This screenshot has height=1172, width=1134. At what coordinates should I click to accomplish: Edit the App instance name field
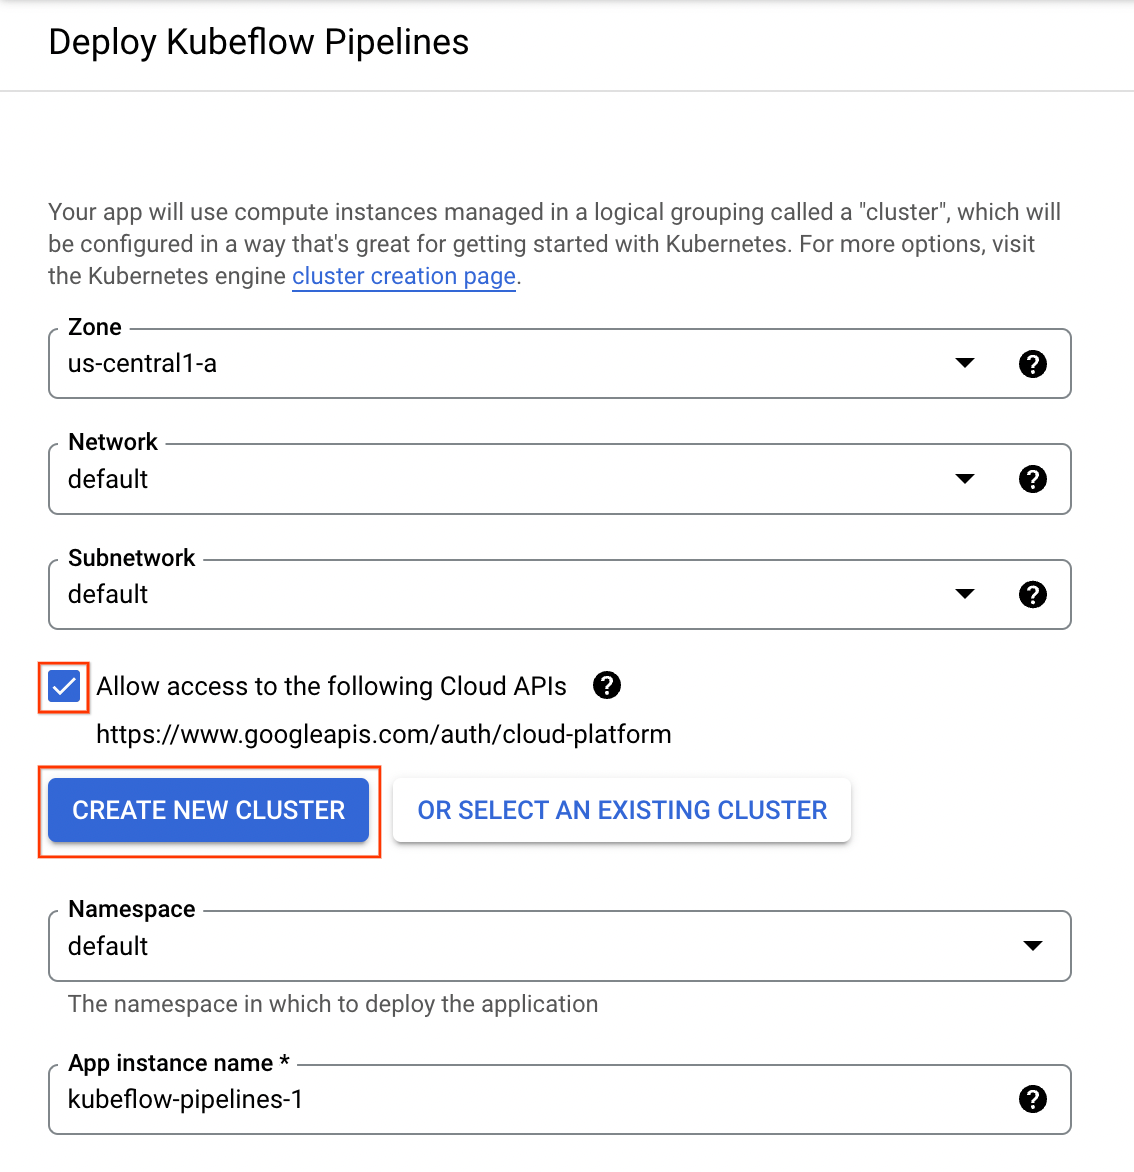click(400, 1099)
